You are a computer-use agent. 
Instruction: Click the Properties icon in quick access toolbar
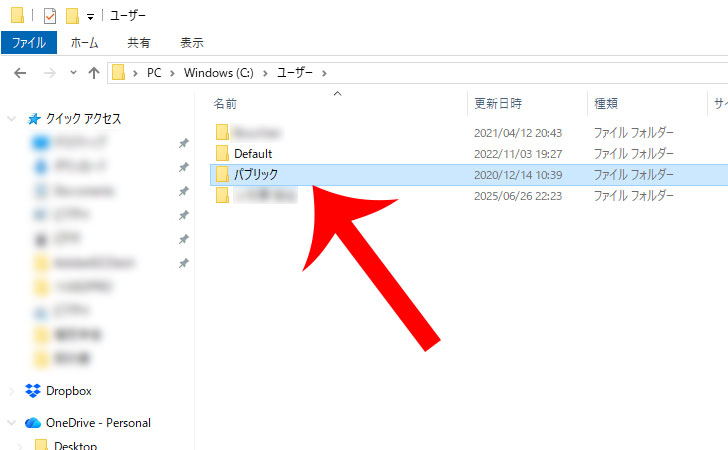pyautogui.click(x=49, y=16)
